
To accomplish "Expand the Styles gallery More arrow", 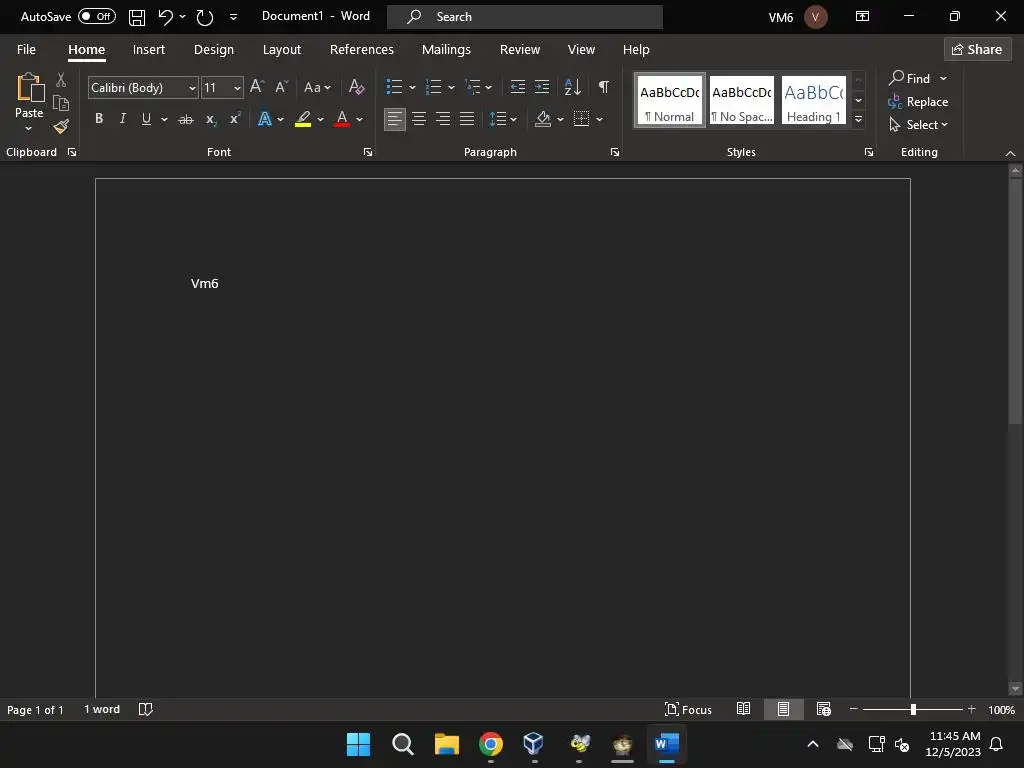I will [859, 120].
